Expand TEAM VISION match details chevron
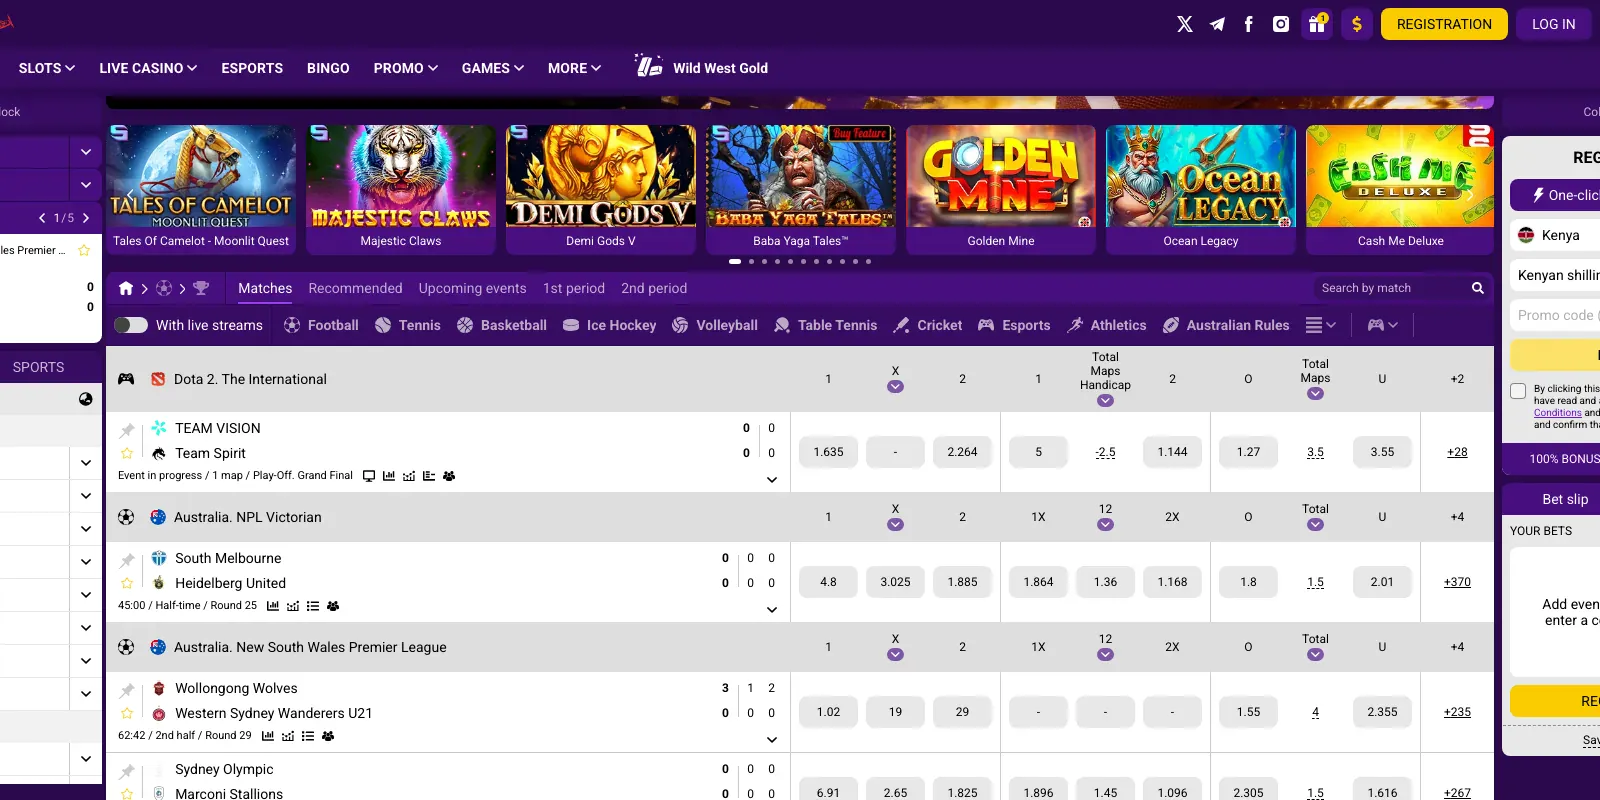The width and height of the screenshot is (1600, 800). (772, 480)
